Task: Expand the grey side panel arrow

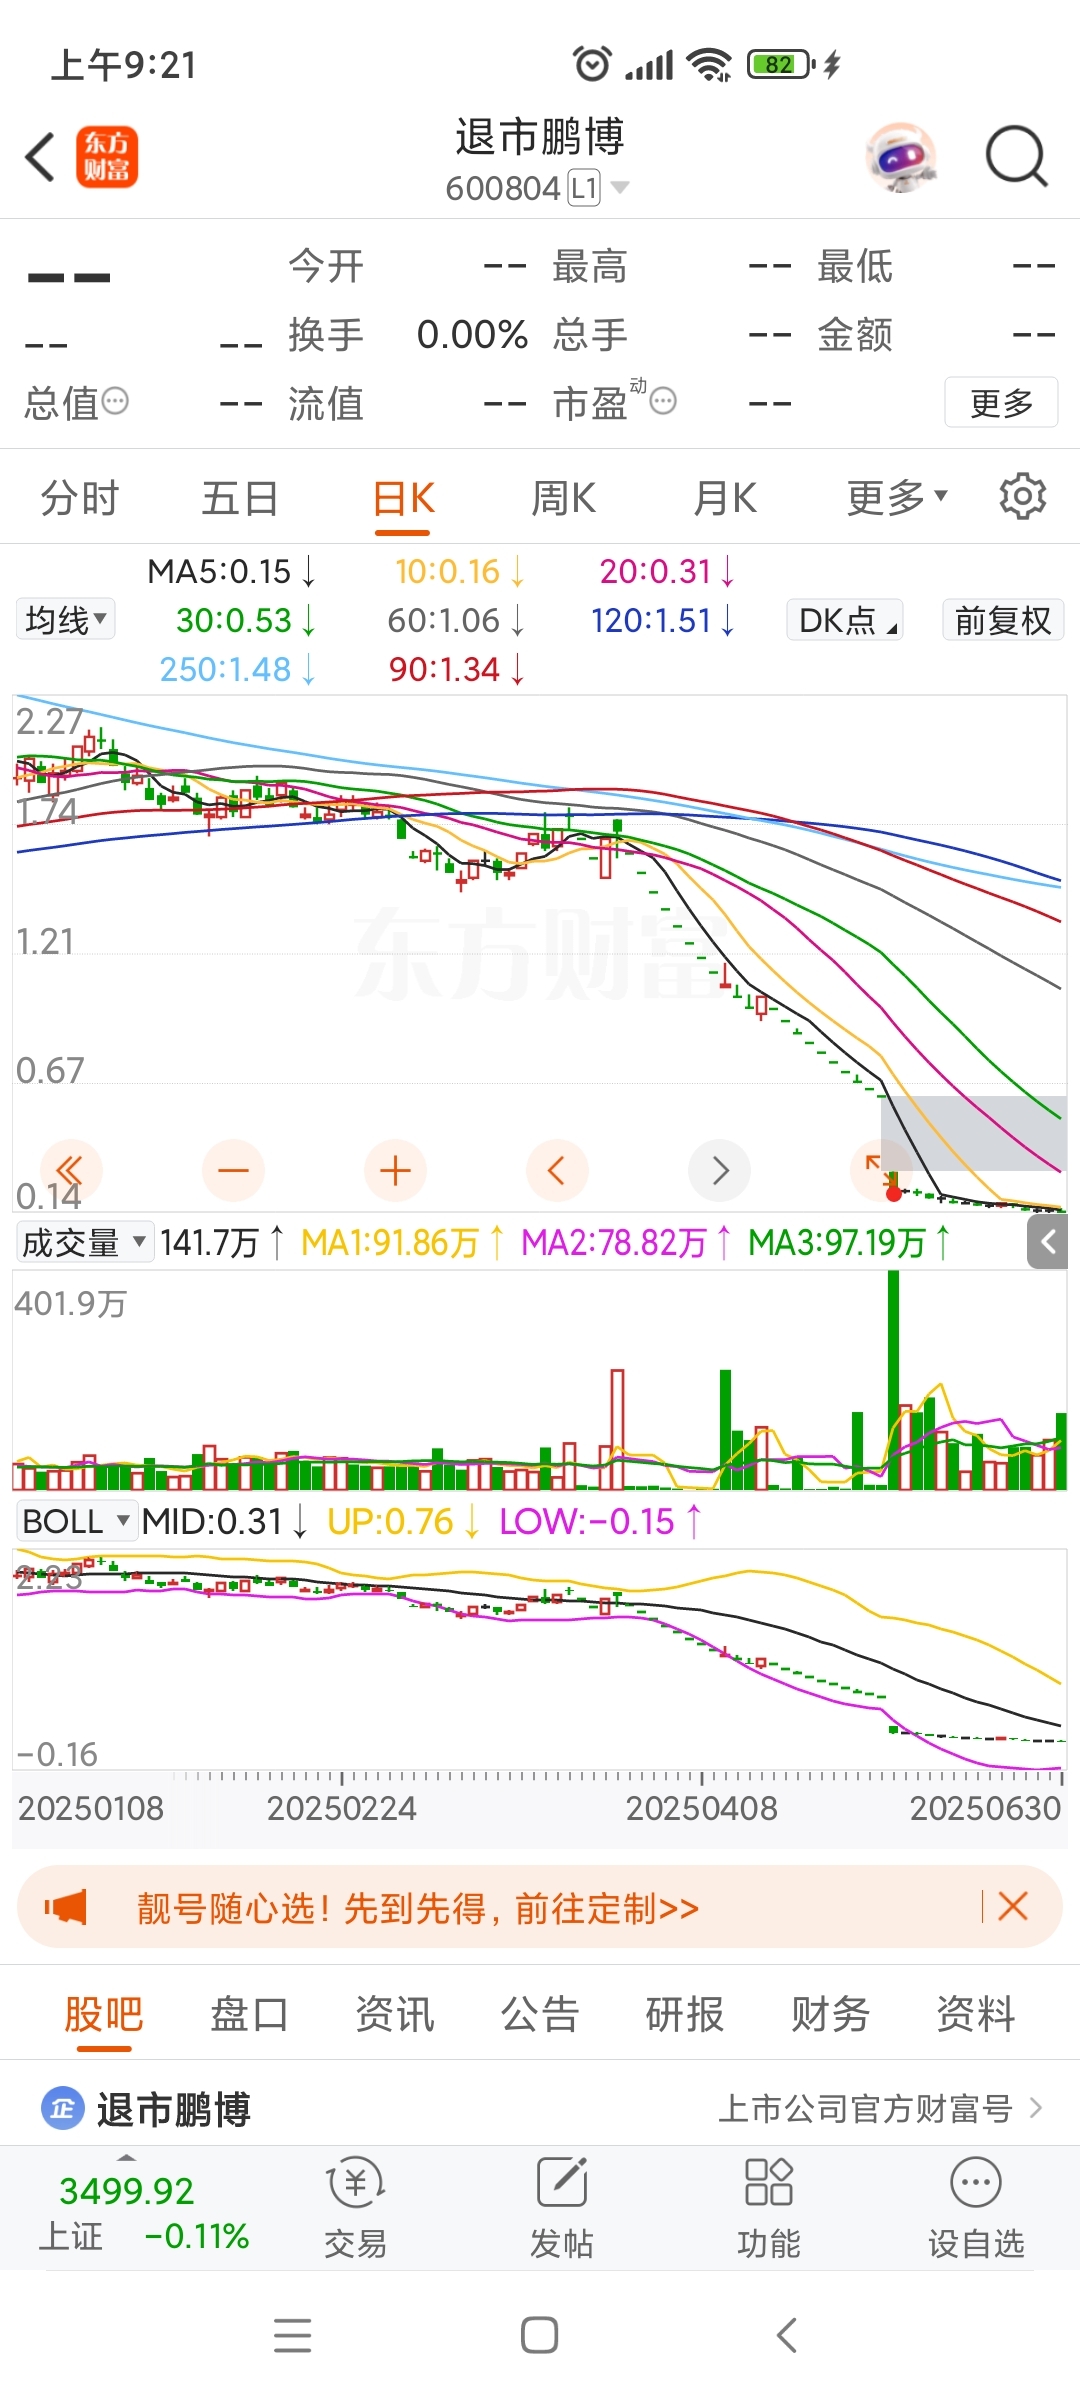Action: point(1048,1243)
